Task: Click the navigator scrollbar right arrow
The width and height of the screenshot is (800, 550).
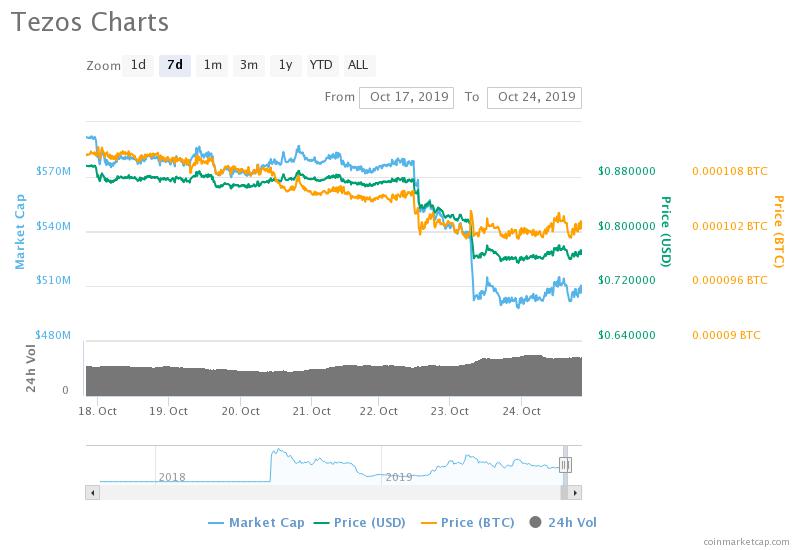Action: pyautogui.click(x=575, y=493)
